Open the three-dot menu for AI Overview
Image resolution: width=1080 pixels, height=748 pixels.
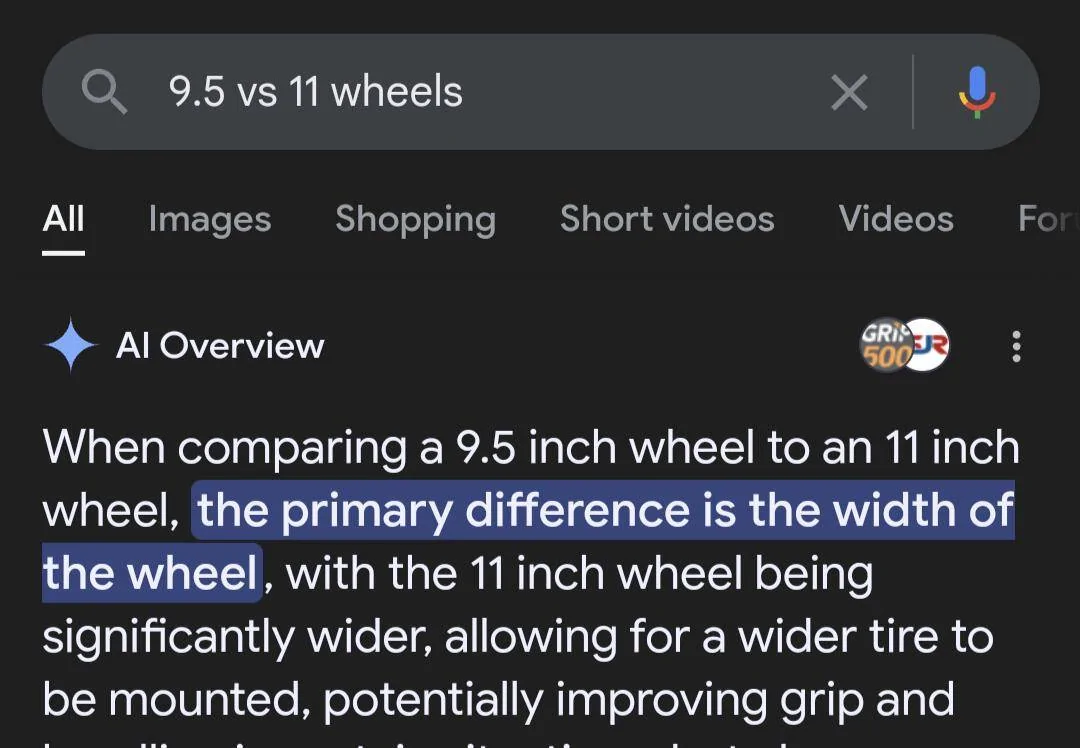coord(1016,346)
